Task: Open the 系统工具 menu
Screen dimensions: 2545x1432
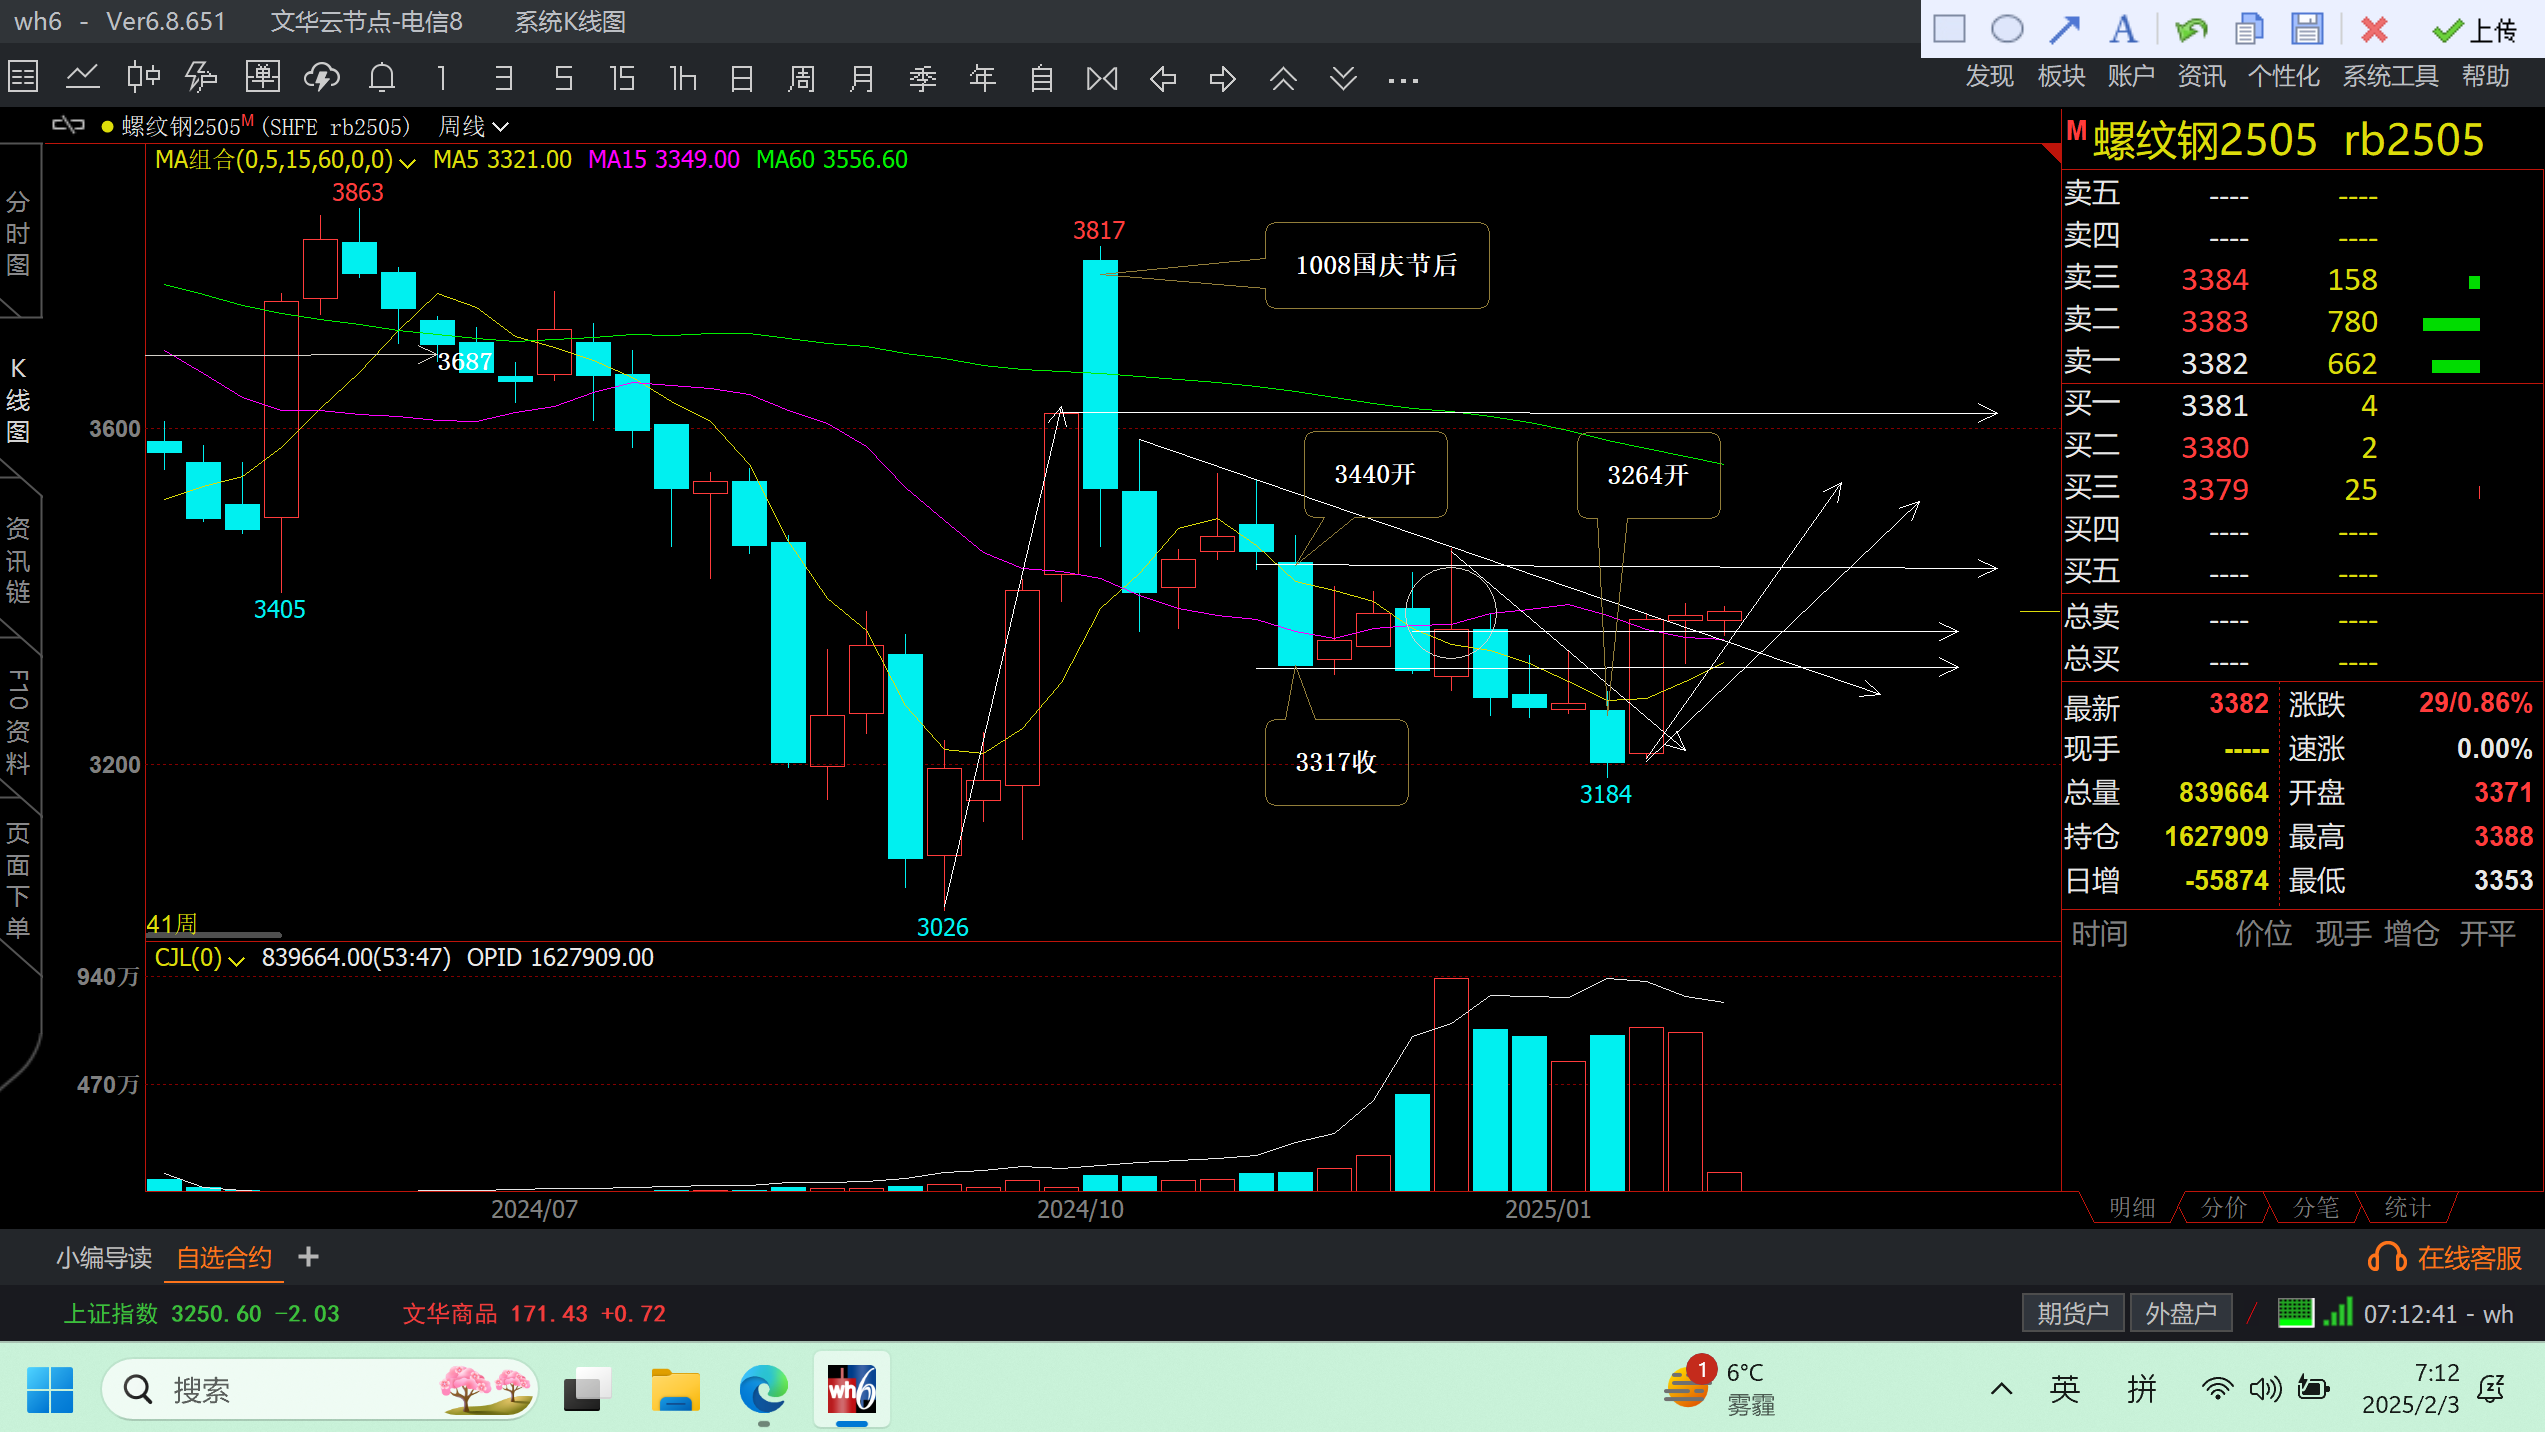Action: [x=2390, y=76]
